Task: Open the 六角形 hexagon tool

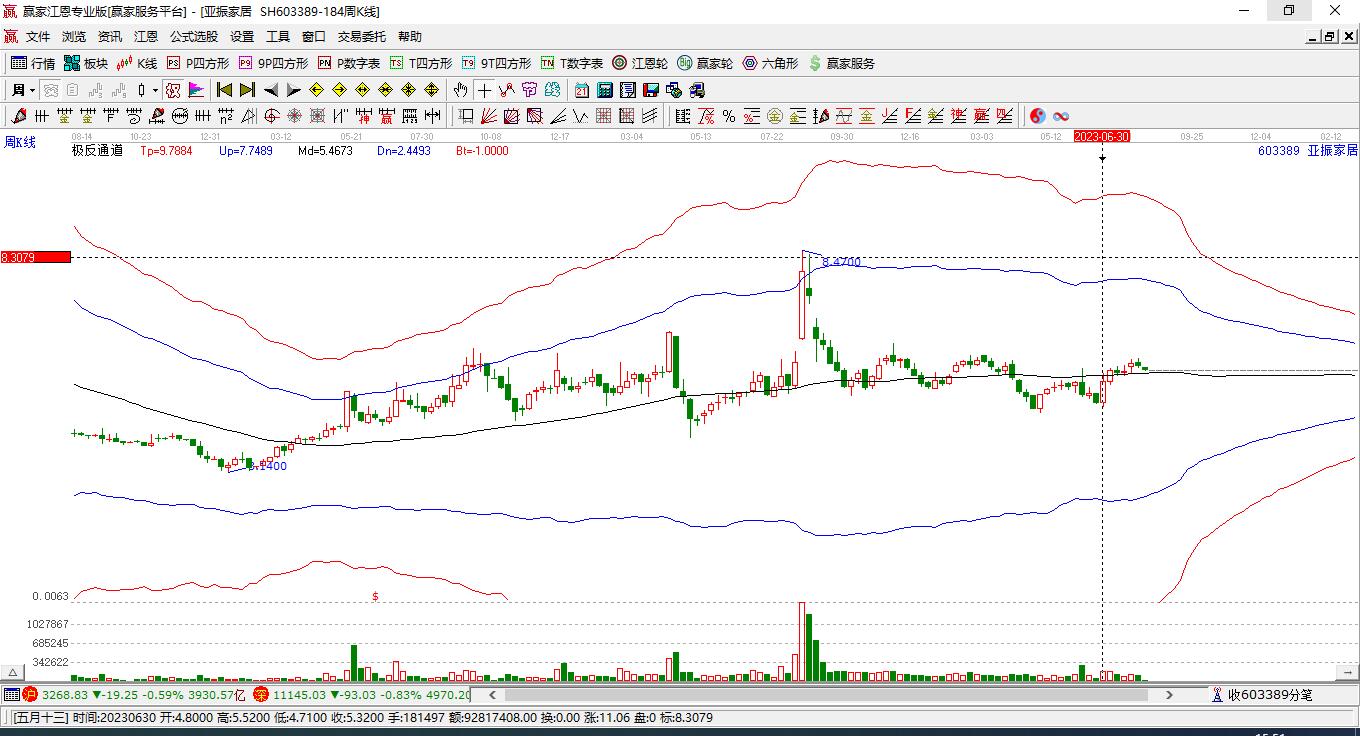Action: (770, 63)
